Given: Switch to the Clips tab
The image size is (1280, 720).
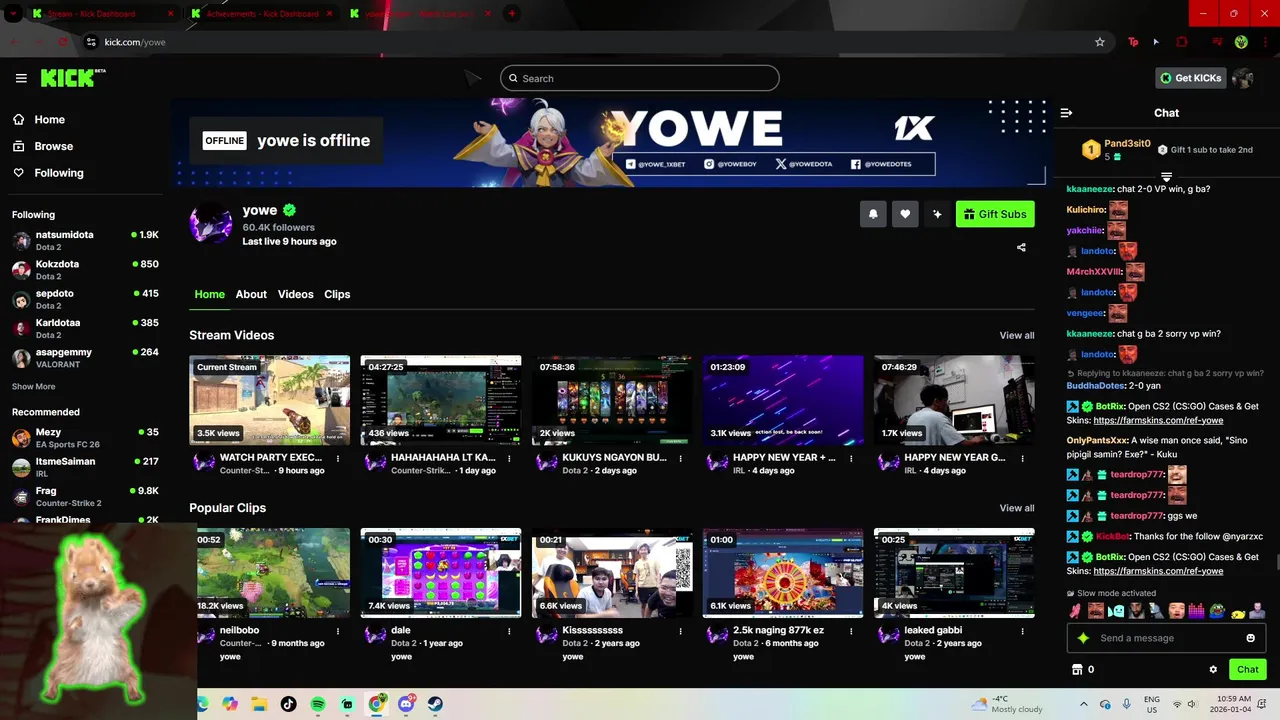Looking at the screenshot, I should [337, 294].
